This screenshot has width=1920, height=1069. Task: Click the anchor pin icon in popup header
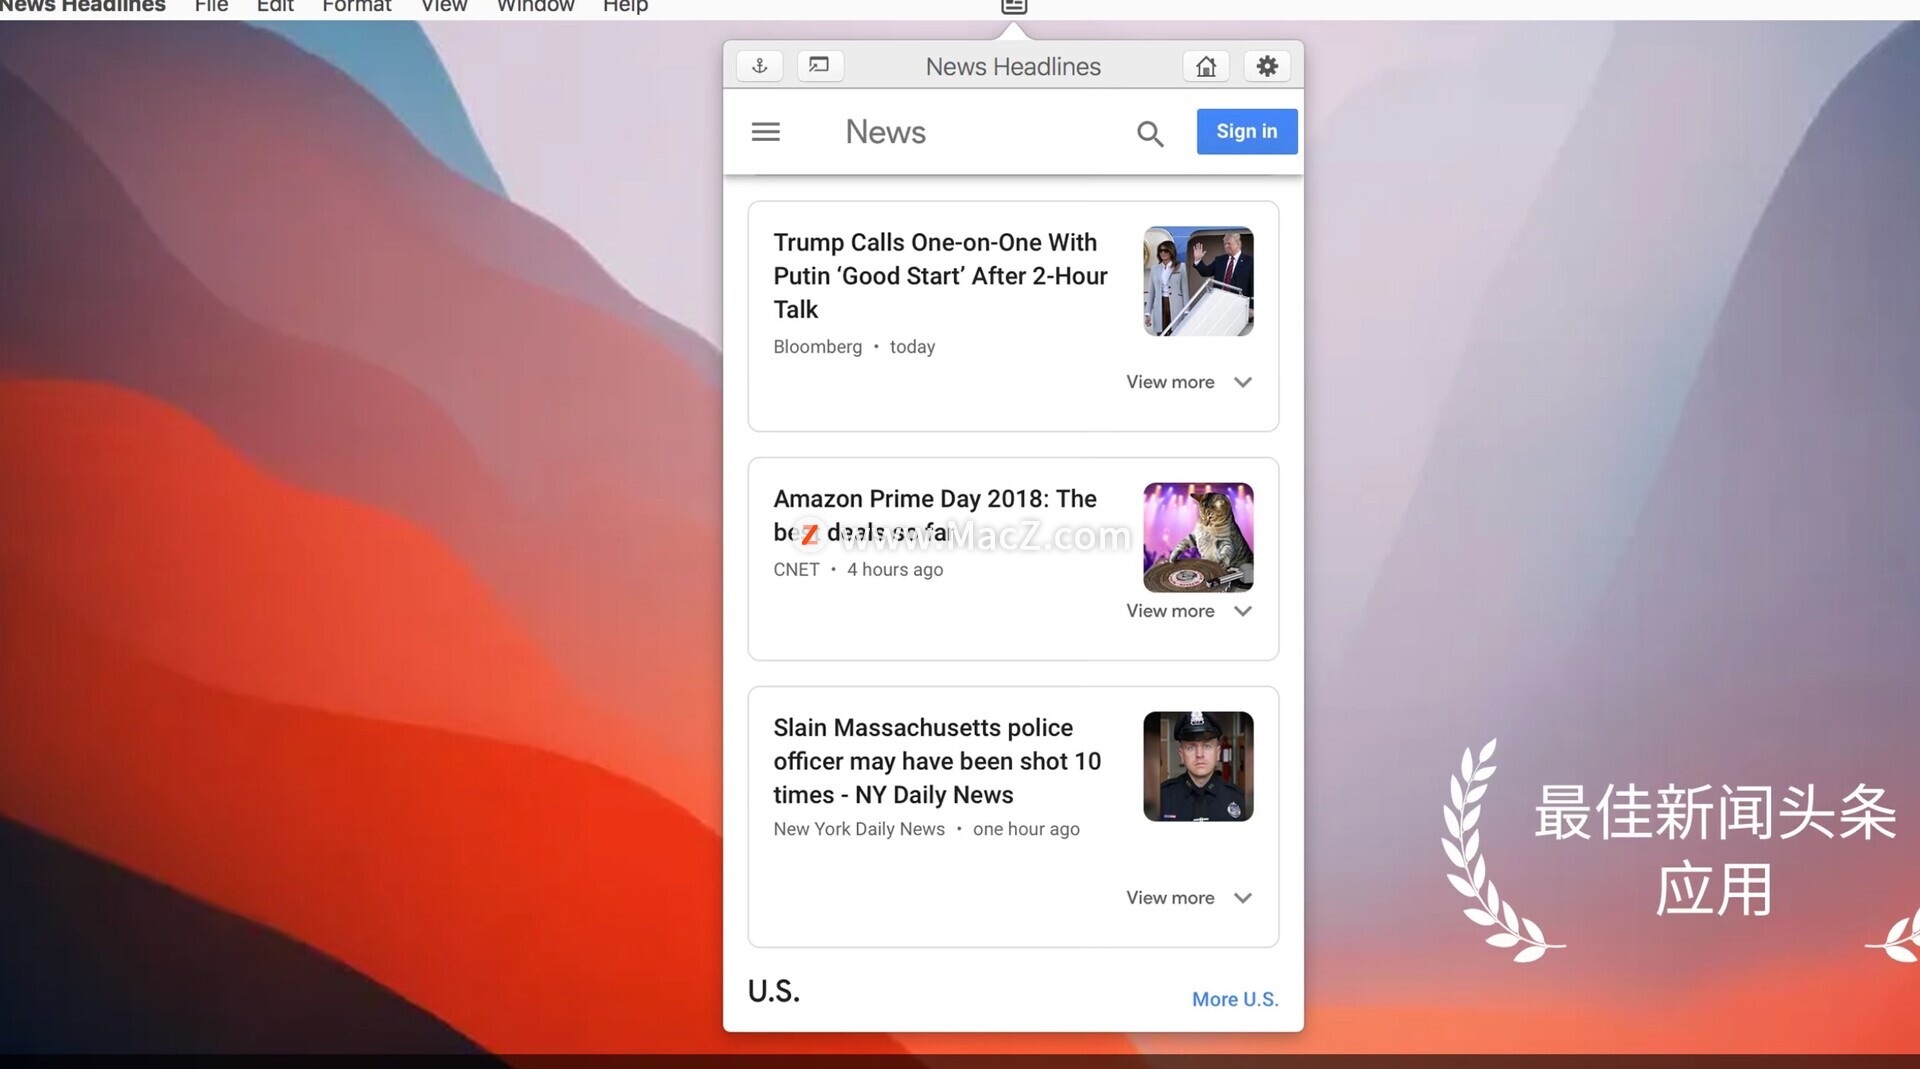tap(760, 66)
